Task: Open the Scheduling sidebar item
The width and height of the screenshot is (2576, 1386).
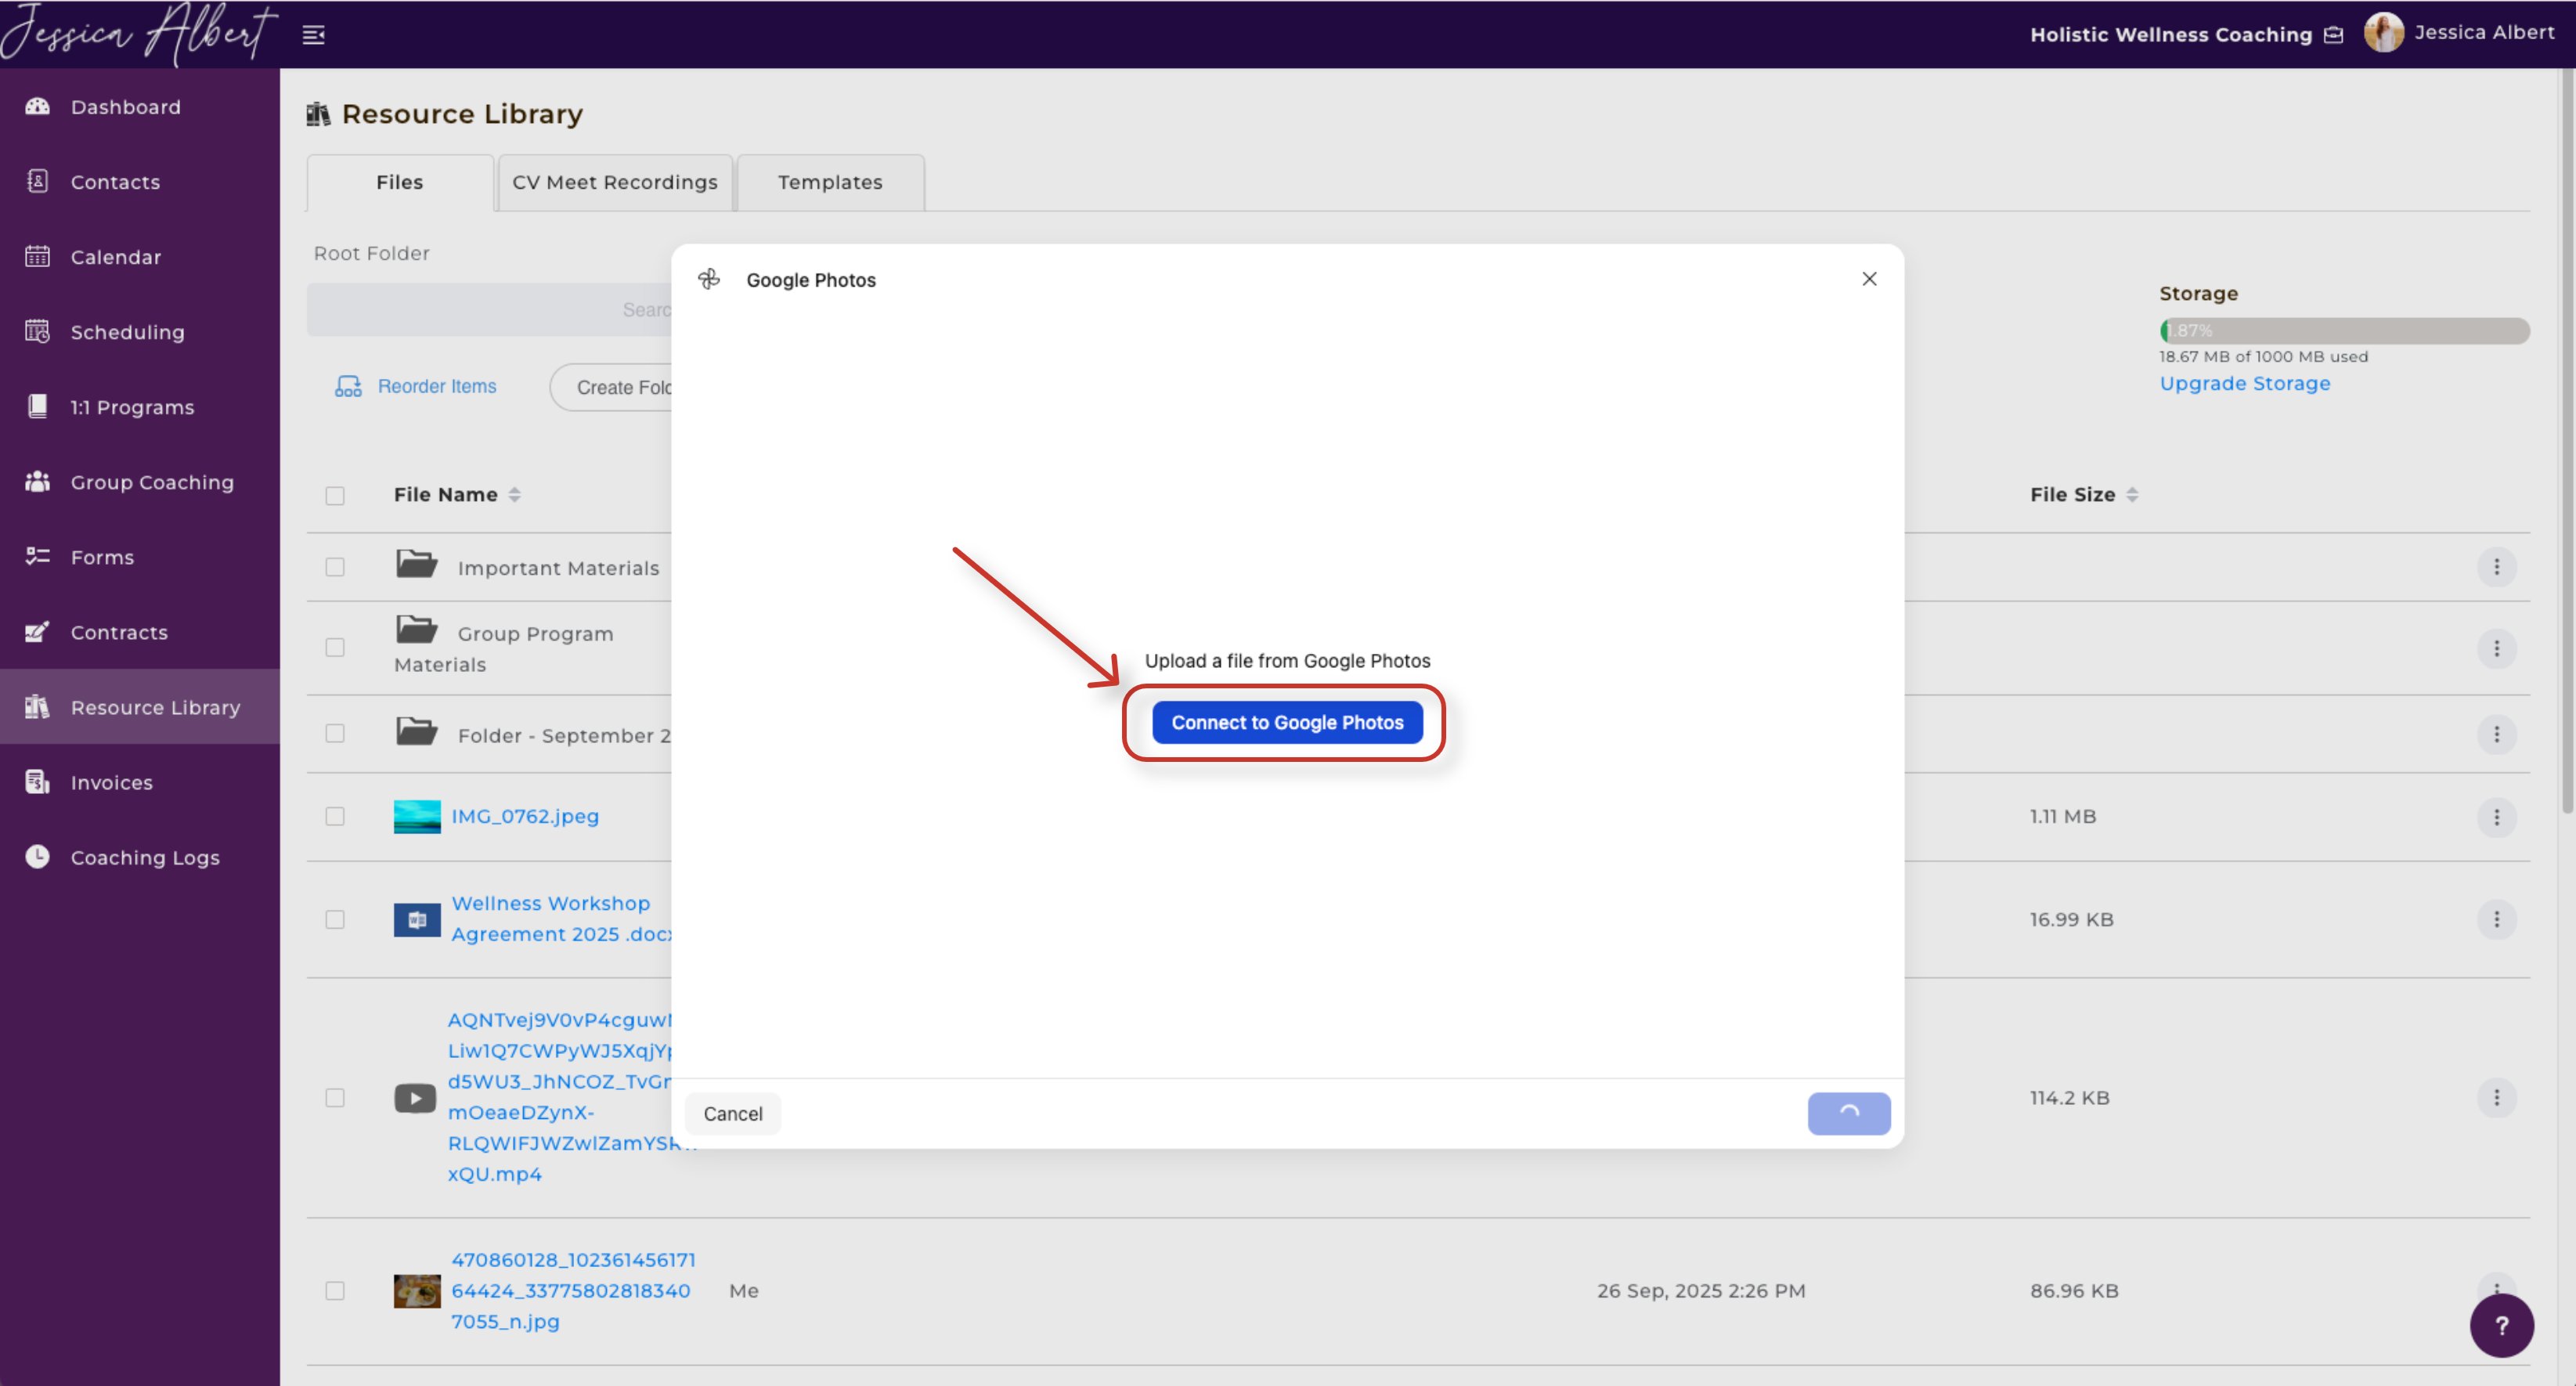Action: click(x=127, y=332)
